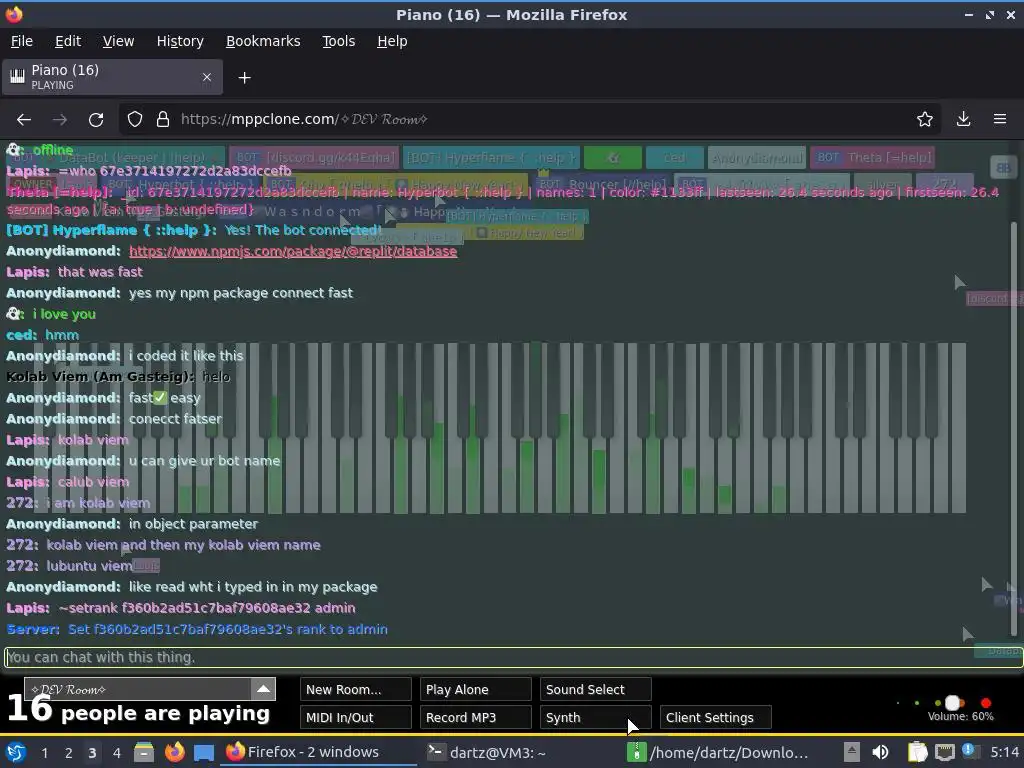Switch to the dartz@VM3 terminal window
This screenshot has height=768, width=1024.
coord(487,752)
